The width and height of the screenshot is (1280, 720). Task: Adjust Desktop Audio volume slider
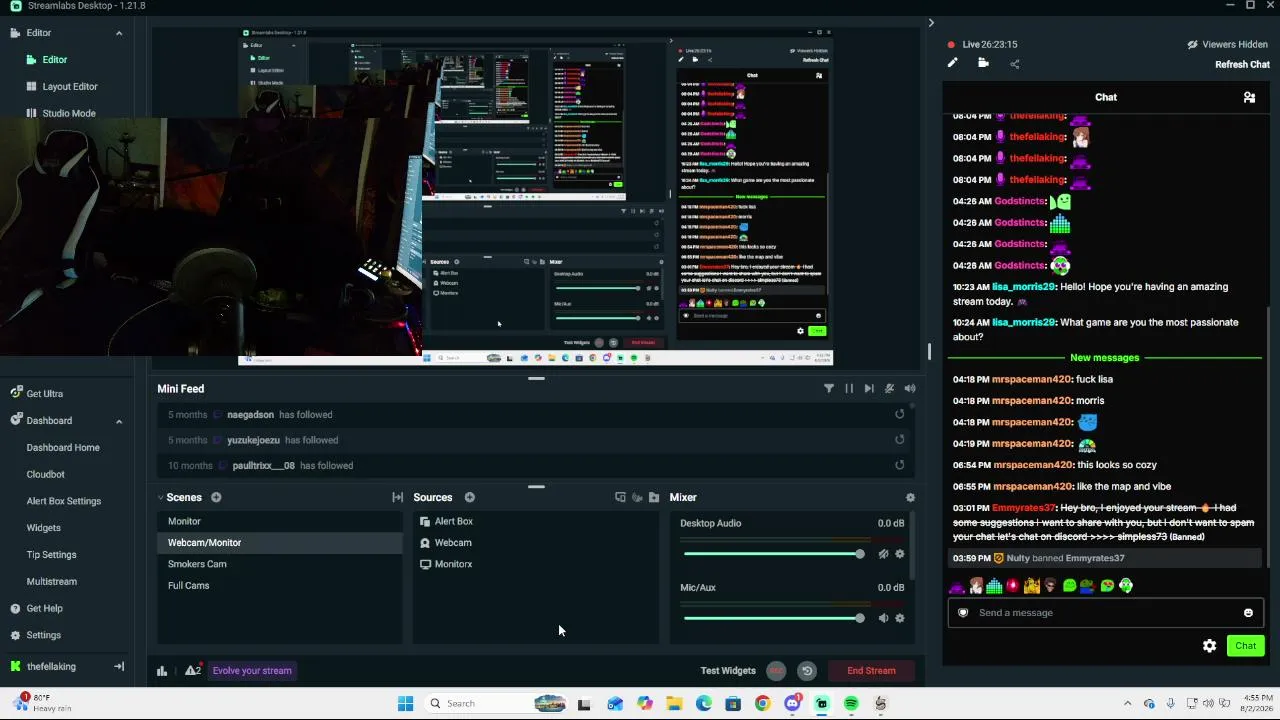point(774,554)
